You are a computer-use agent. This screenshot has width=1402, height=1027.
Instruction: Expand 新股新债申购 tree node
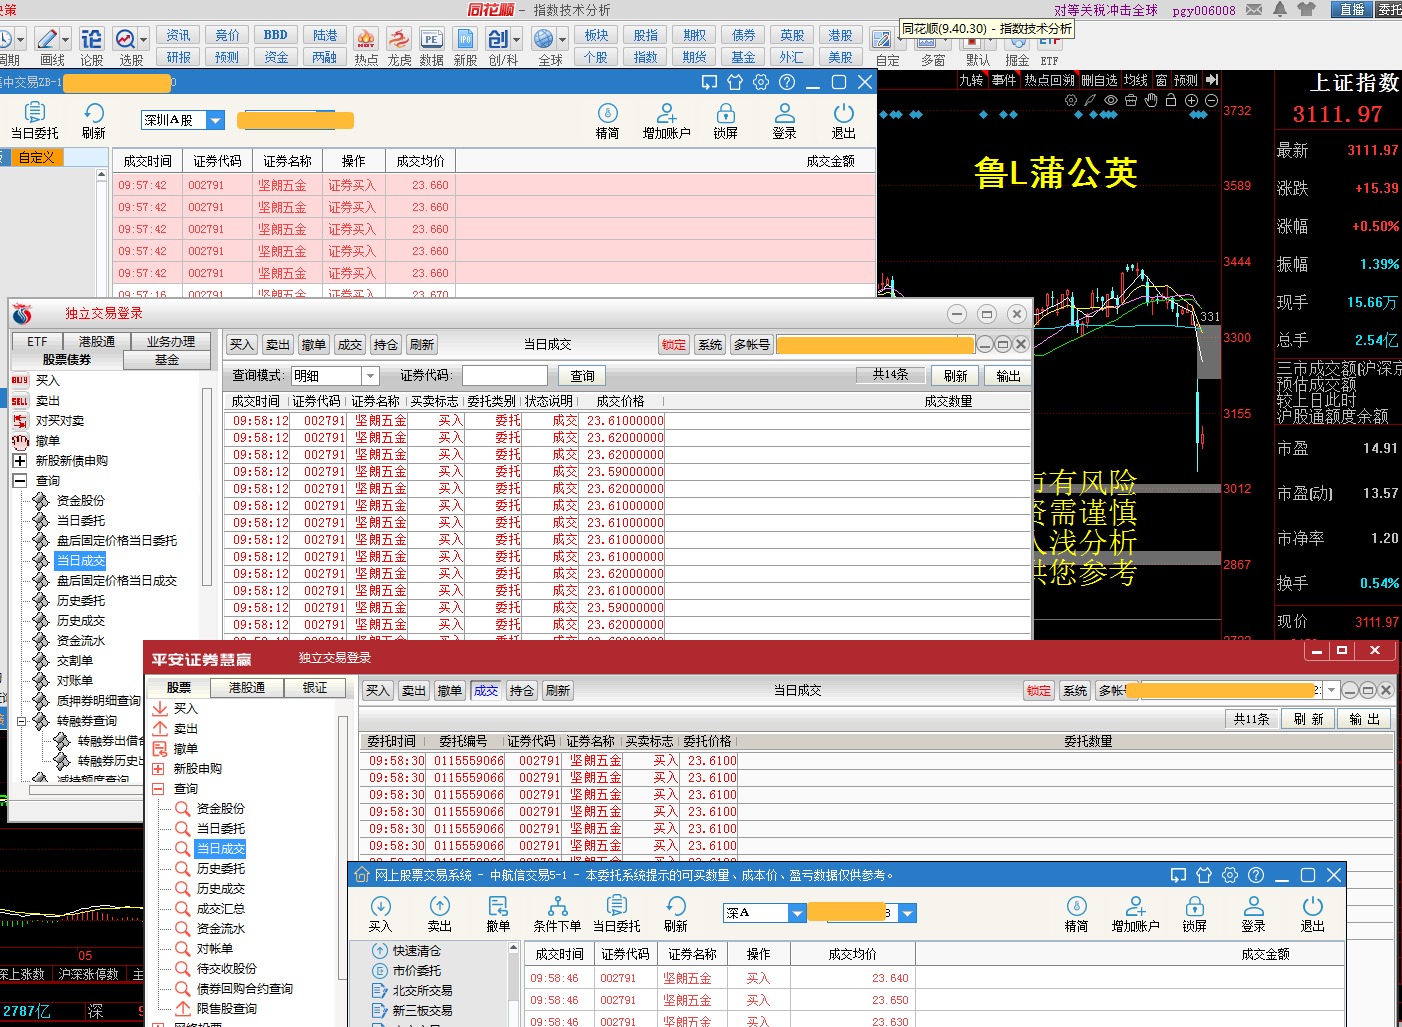point(19,461)
